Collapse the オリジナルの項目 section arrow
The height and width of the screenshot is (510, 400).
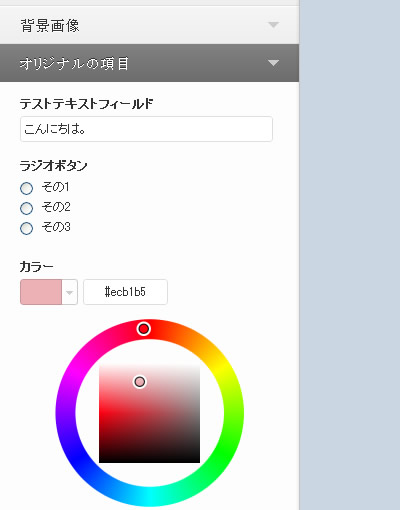click(x=273, y=63)
